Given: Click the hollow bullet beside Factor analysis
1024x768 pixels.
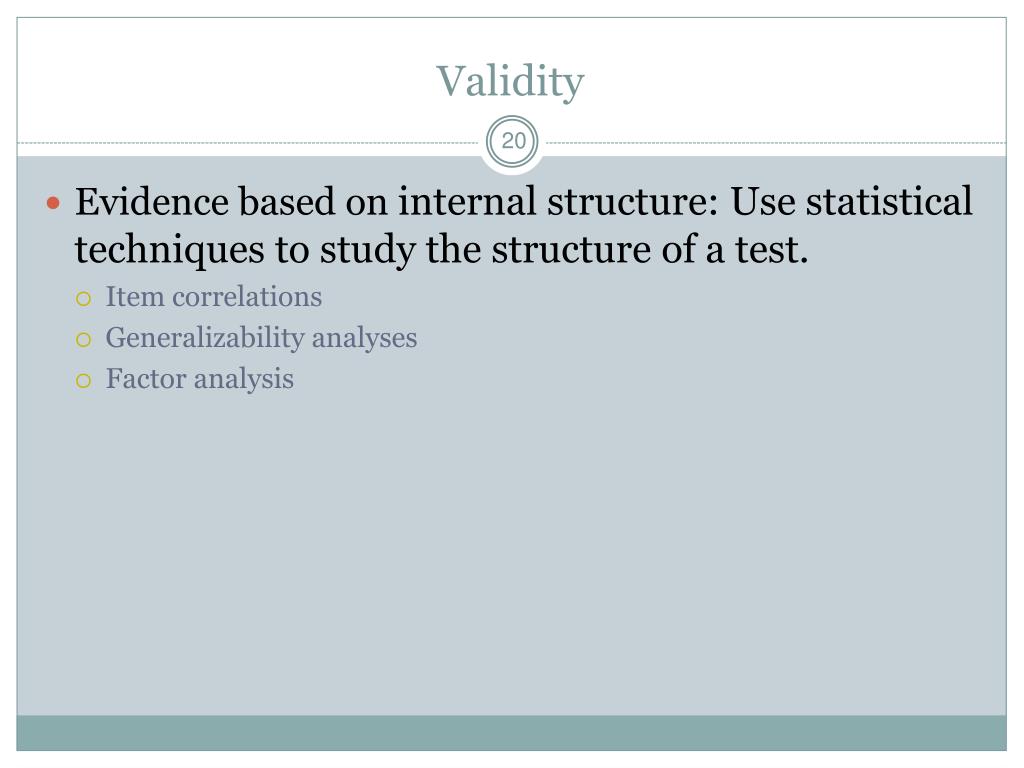Looking at the screenshot, I should pyautogui.click(x=83, y=381).
